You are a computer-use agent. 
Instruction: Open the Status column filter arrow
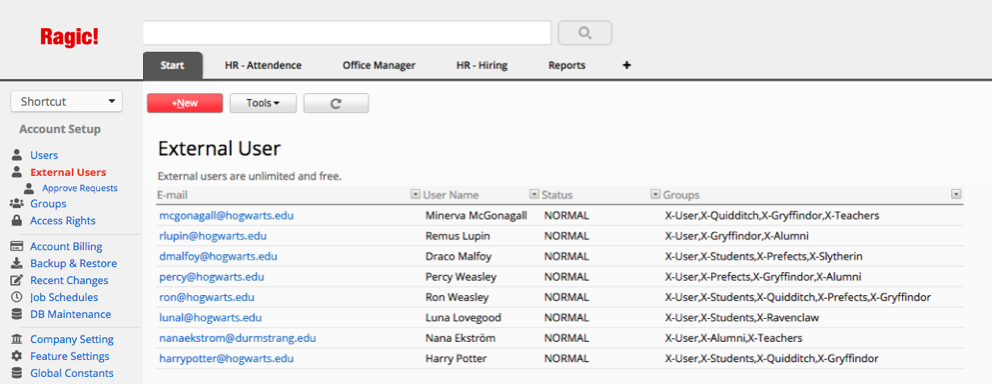655,194
